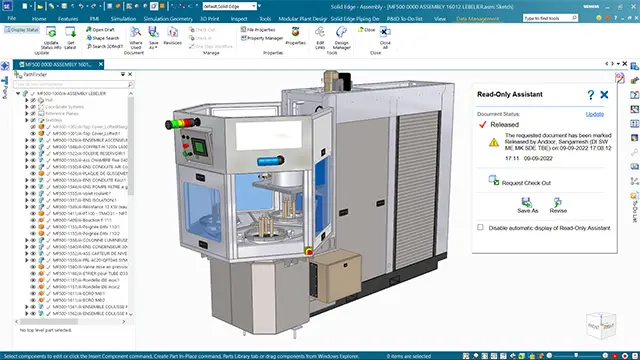Click Request Check Out
640x360 pixels.
tap(520, 181)
